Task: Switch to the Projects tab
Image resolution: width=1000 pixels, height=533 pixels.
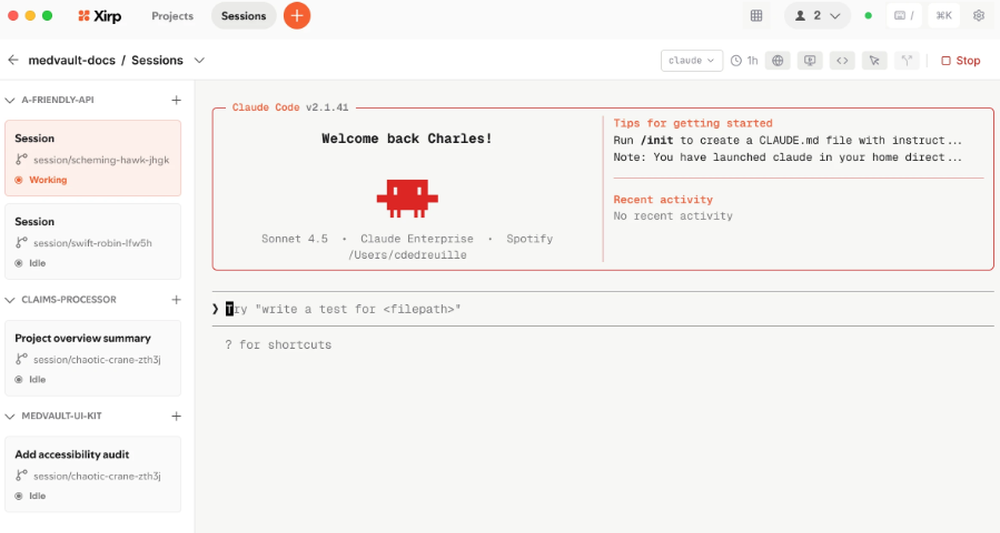Action: click(172, 16)
